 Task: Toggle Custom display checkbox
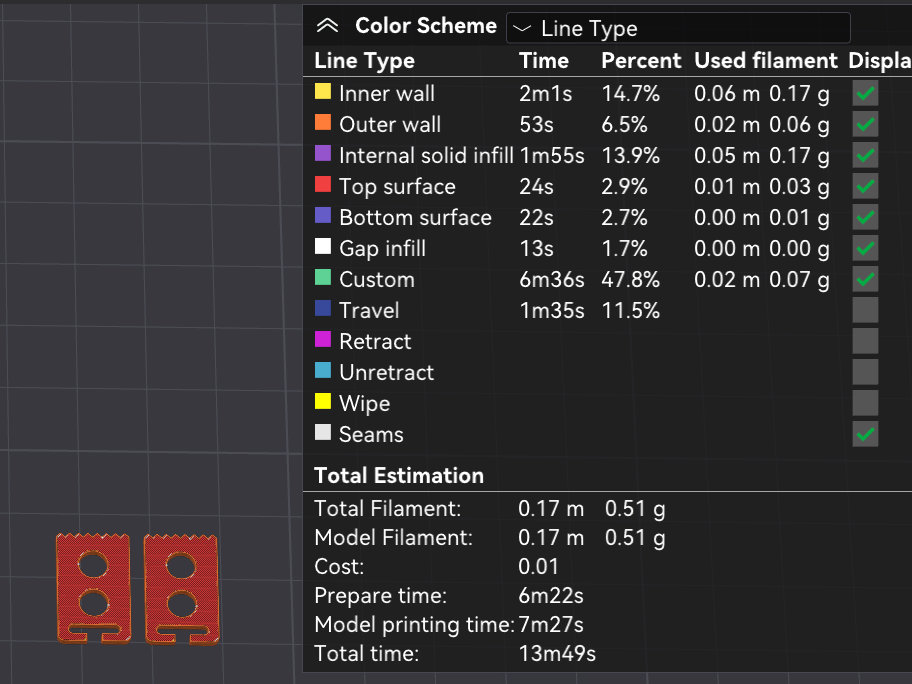click(865, 279)
